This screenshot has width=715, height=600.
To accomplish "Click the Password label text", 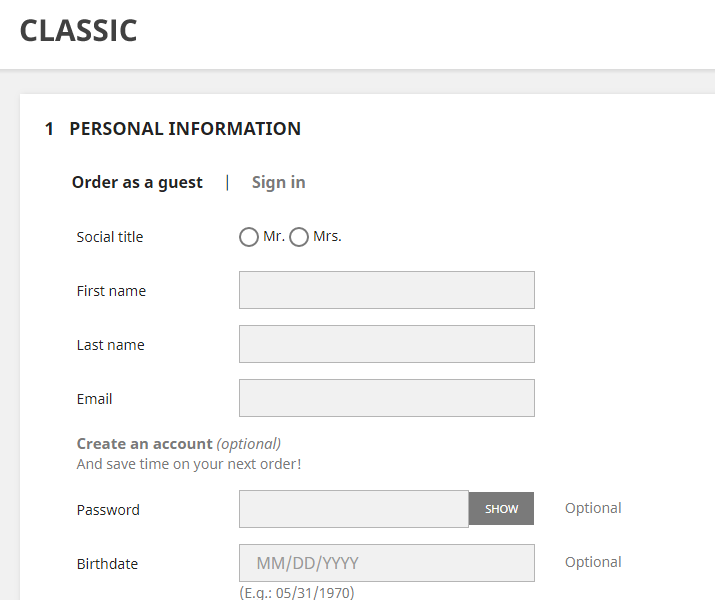I will click(108, 510).
